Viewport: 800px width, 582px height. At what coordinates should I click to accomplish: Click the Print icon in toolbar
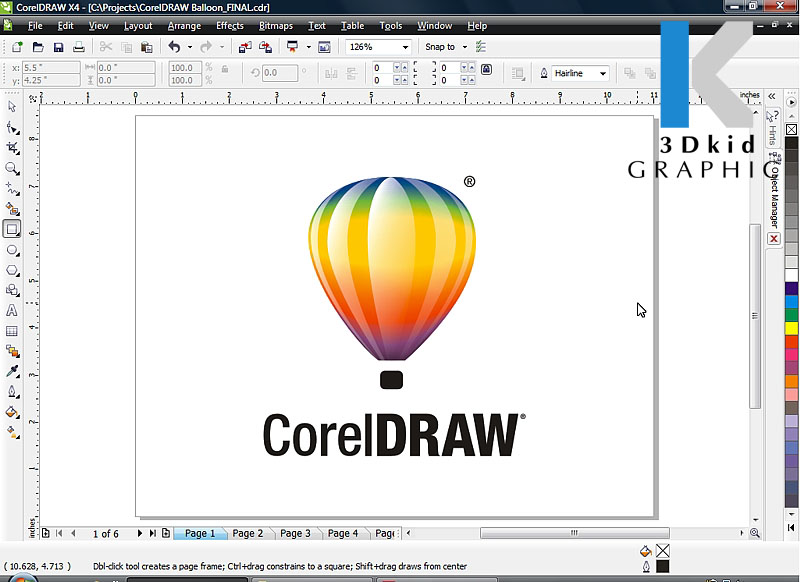78,47
